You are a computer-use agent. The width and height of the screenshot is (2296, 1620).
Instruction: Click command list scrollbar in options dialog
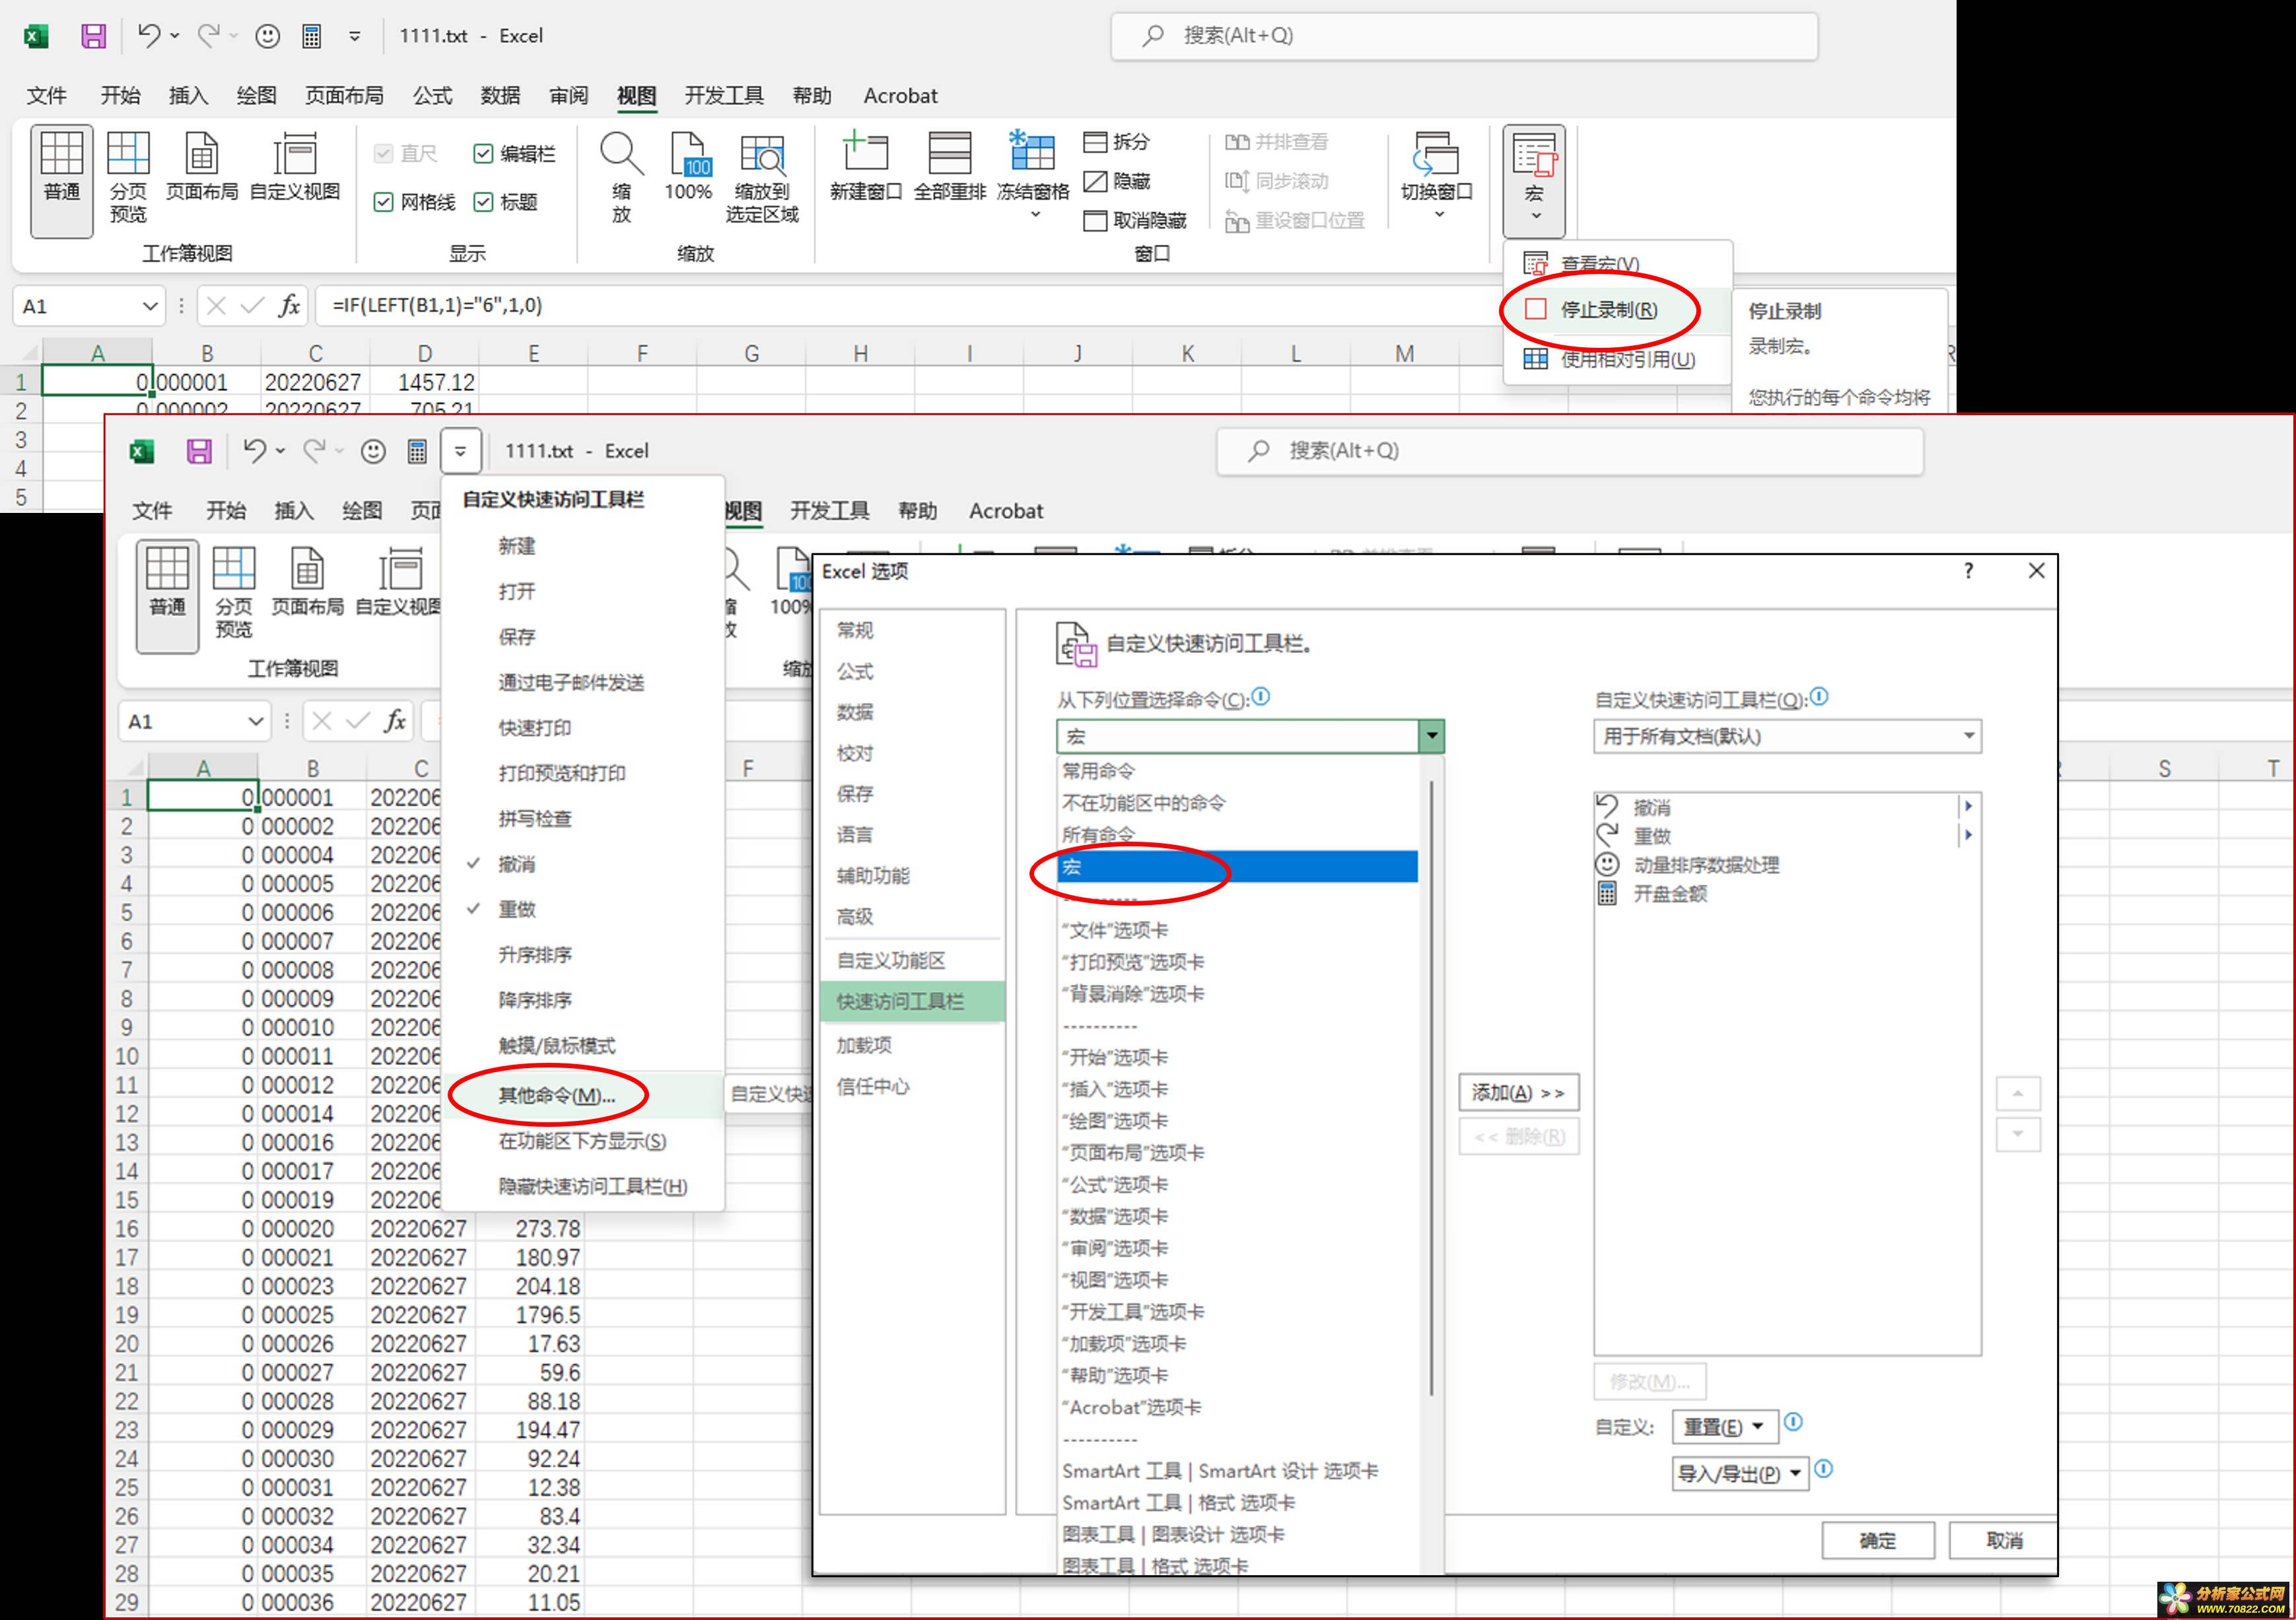pyautogui.click(x=1432, y=1089)
